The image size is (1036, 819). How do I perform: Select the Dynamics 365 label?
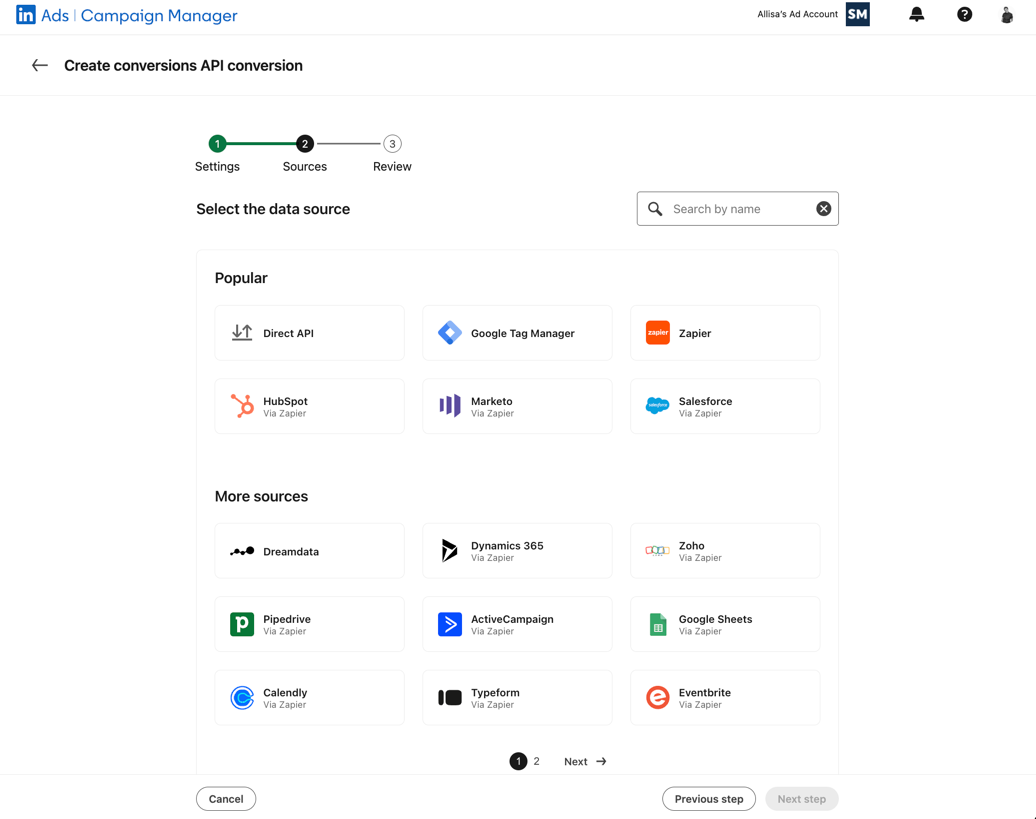(x=507, y=546)
